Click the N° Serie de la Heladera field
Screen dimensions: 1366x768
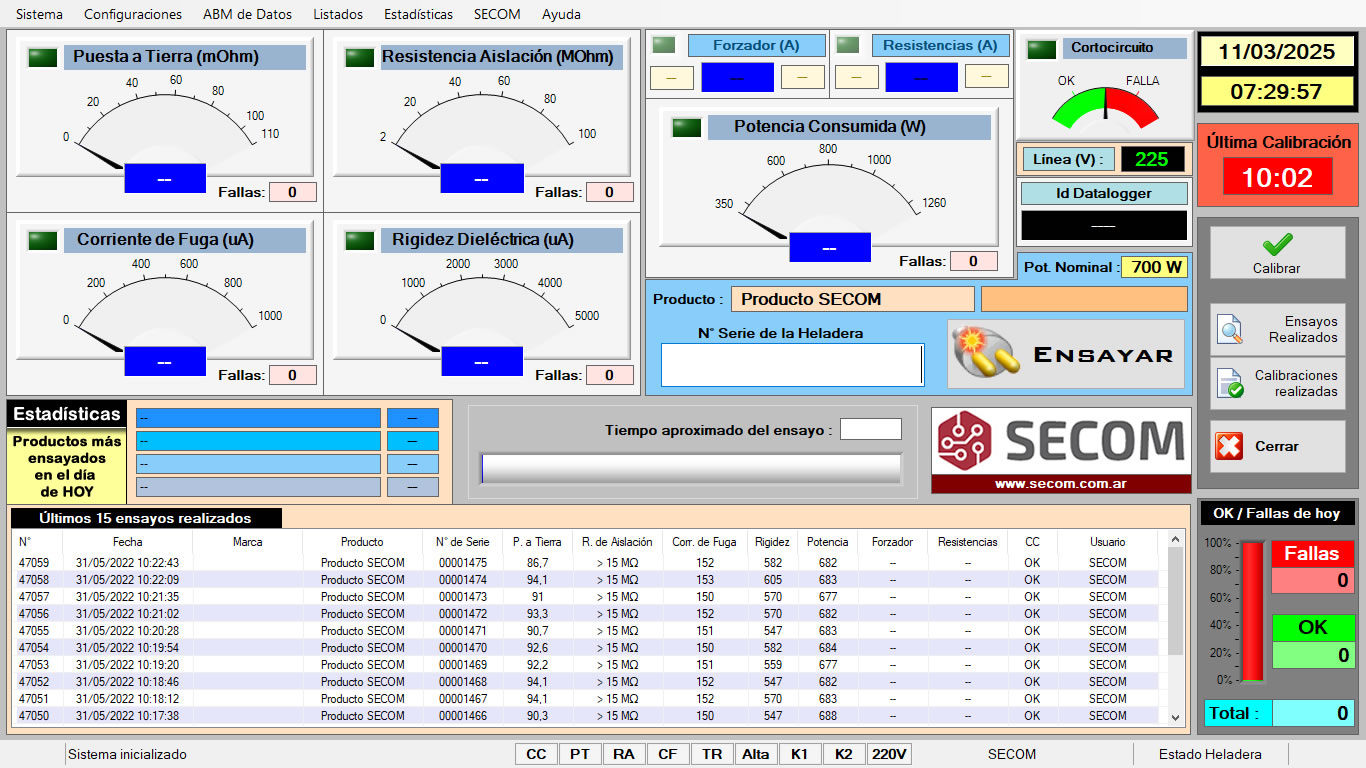point(792,365)
